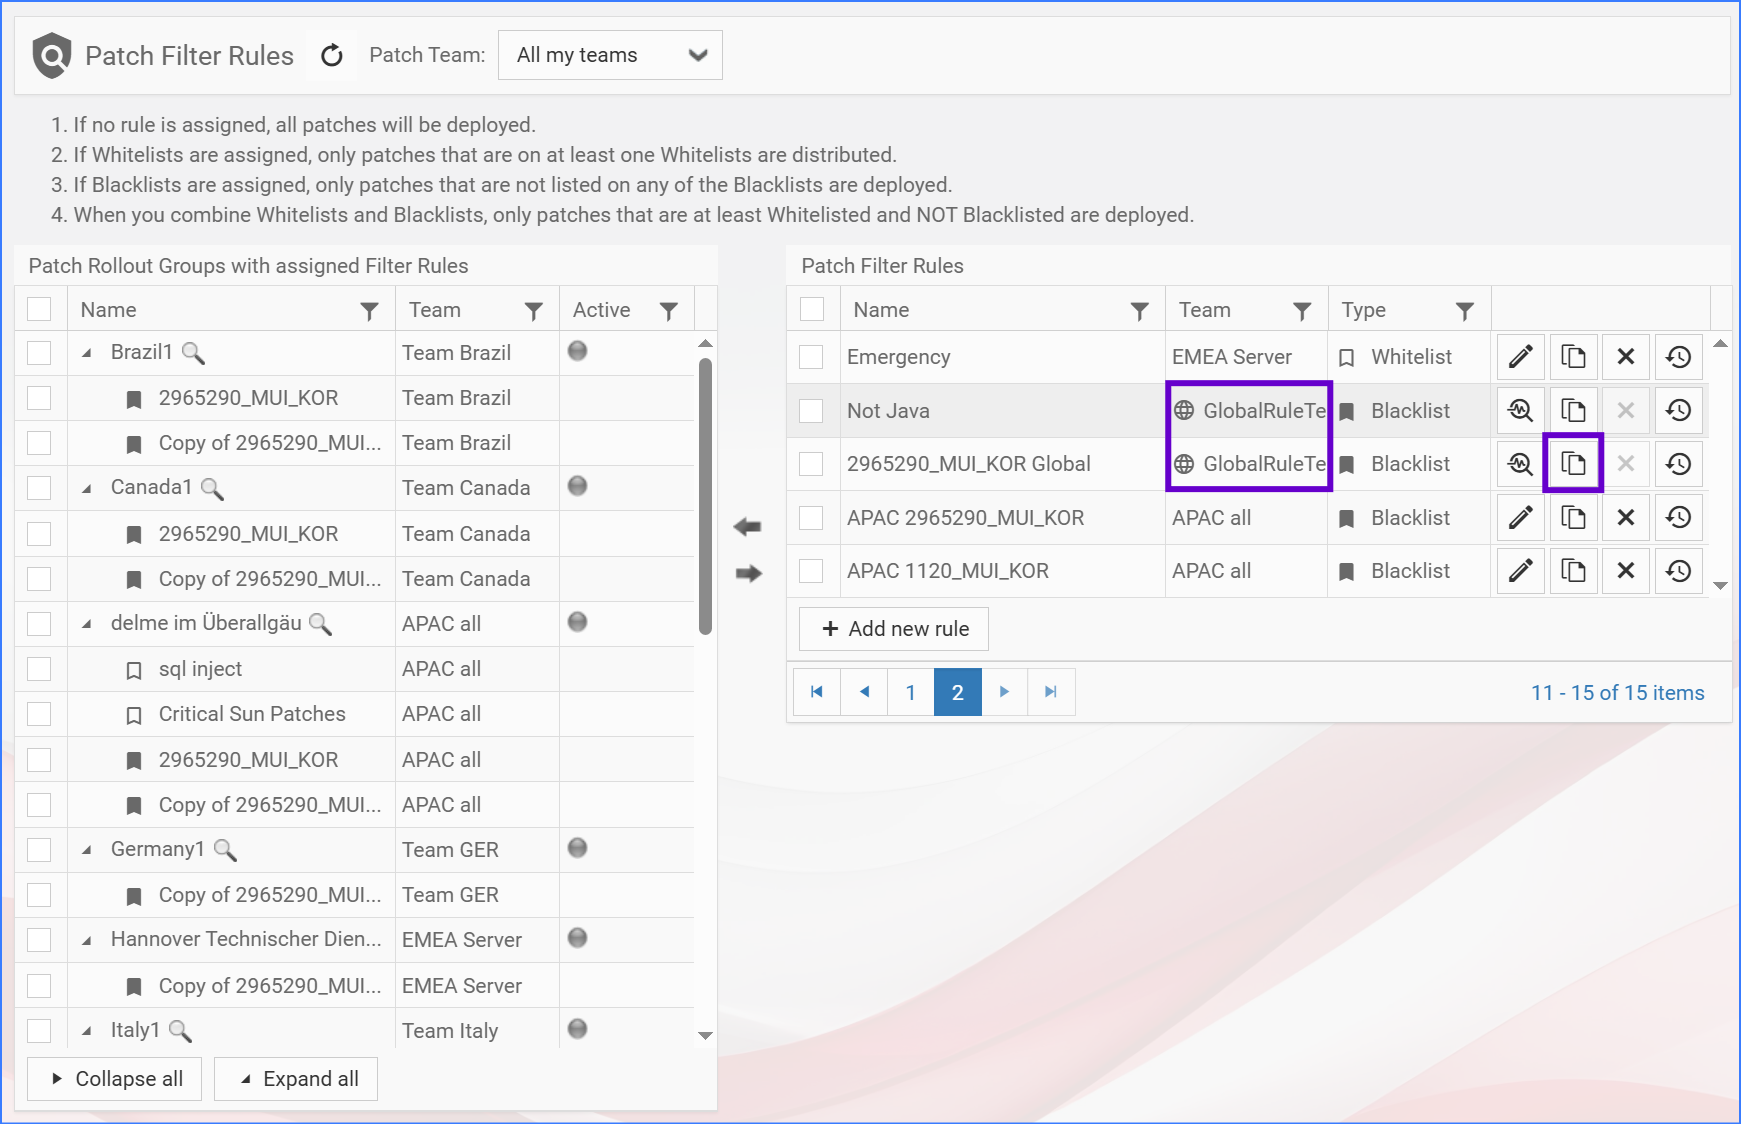The image size is (1741, 1124).
Task: Jump to the first page of rules
Action: [x=817, y=692]
